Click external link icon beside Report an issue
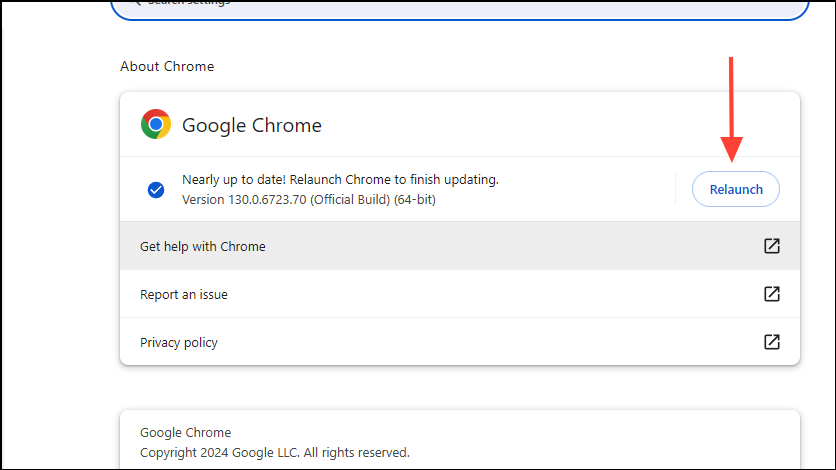The width and height of the screenshot is (836, 470). pyautogui.click(x=772, y=294)
